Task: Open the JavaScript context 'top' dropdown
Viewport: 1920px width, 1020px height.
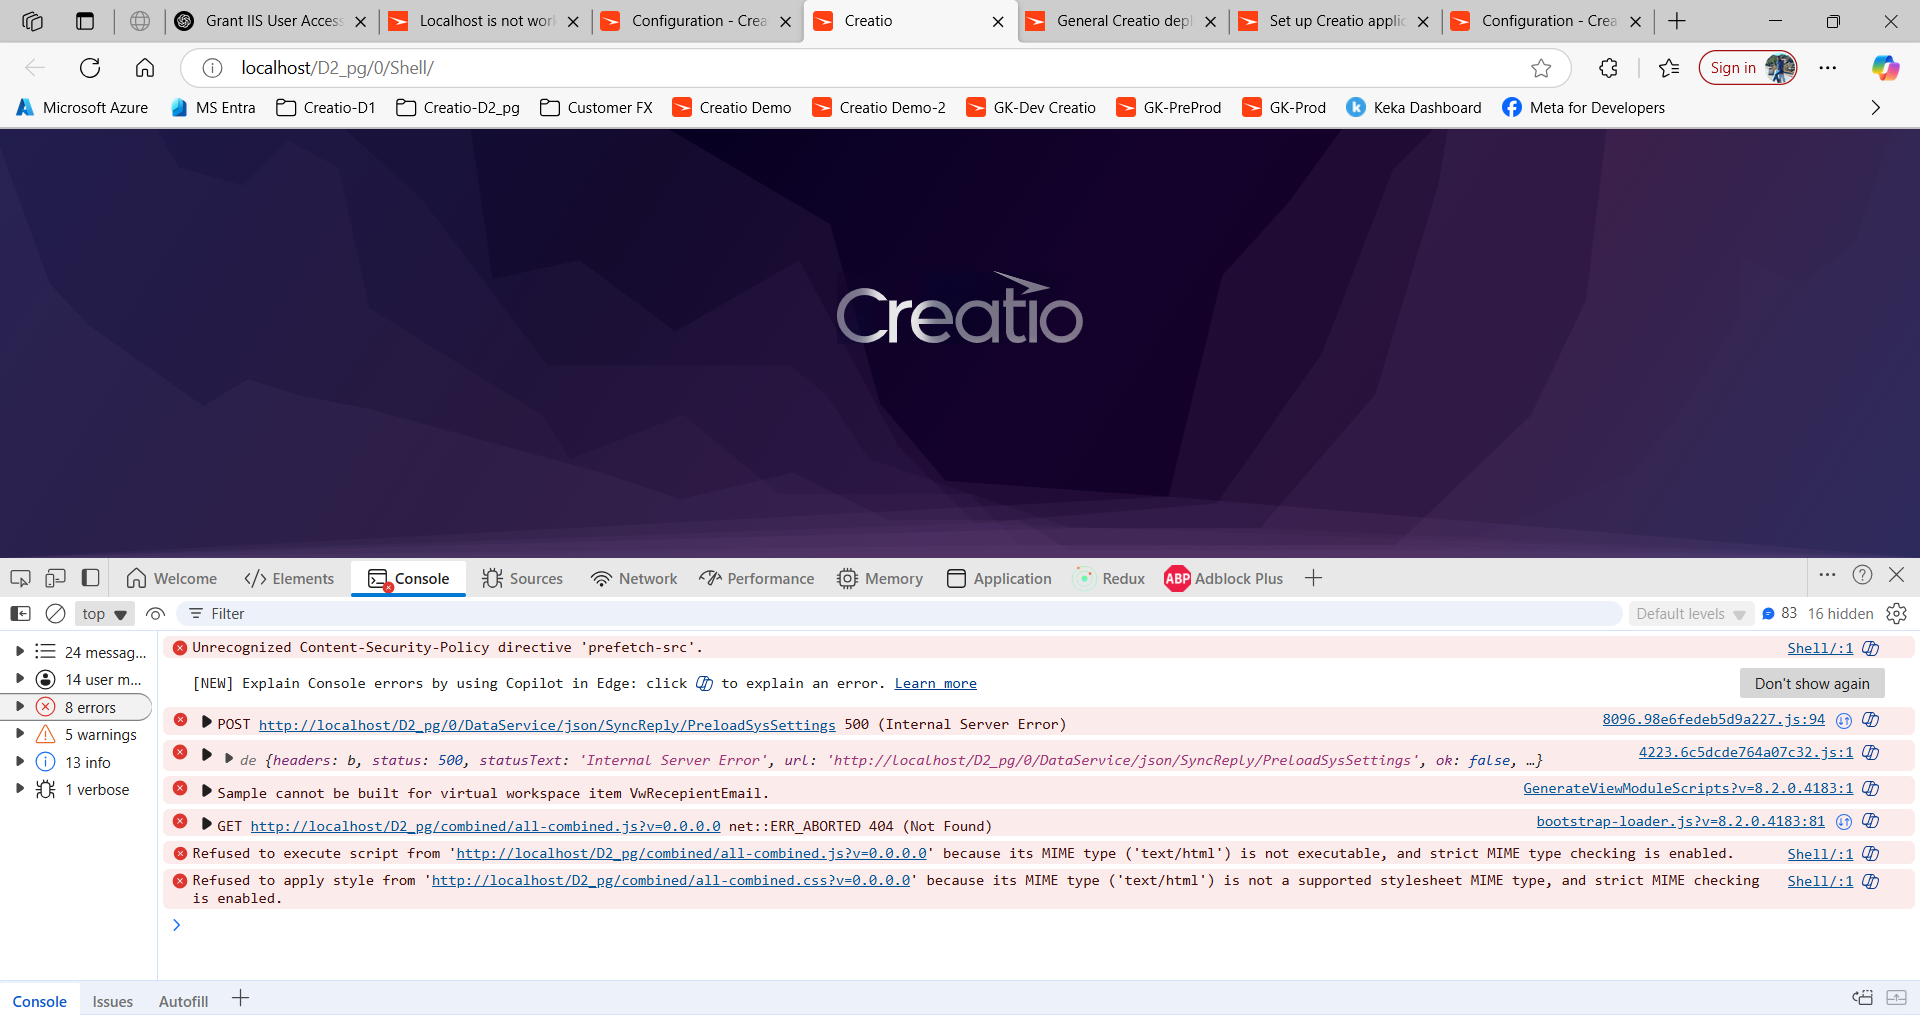Action: click(104, 614)
